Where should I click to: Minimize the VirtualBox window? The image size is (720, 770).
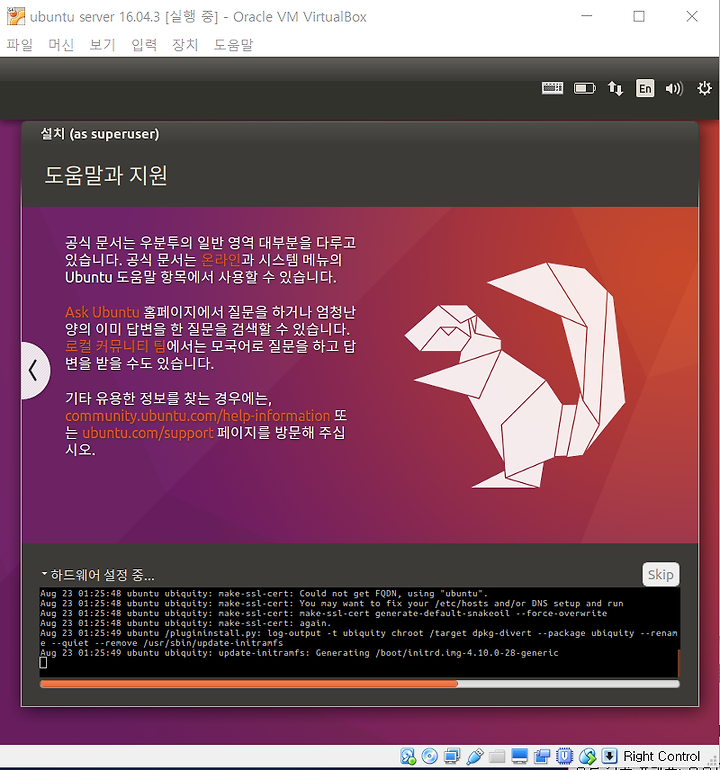[x=586, y=16]
